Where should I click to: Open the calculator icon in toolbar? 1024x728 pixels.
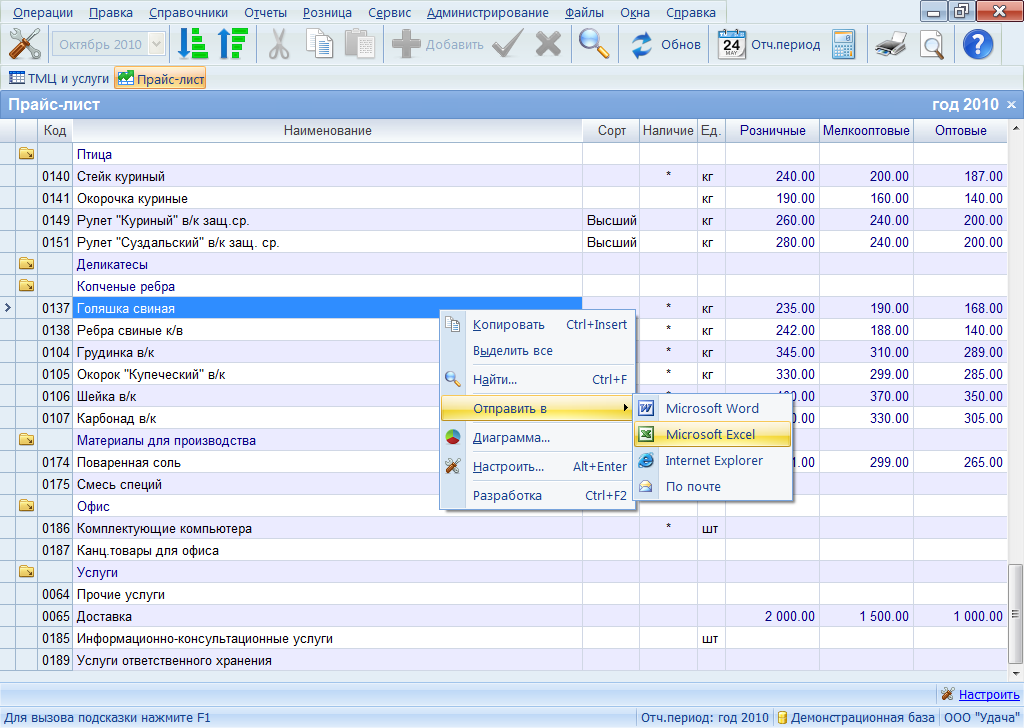843,44
